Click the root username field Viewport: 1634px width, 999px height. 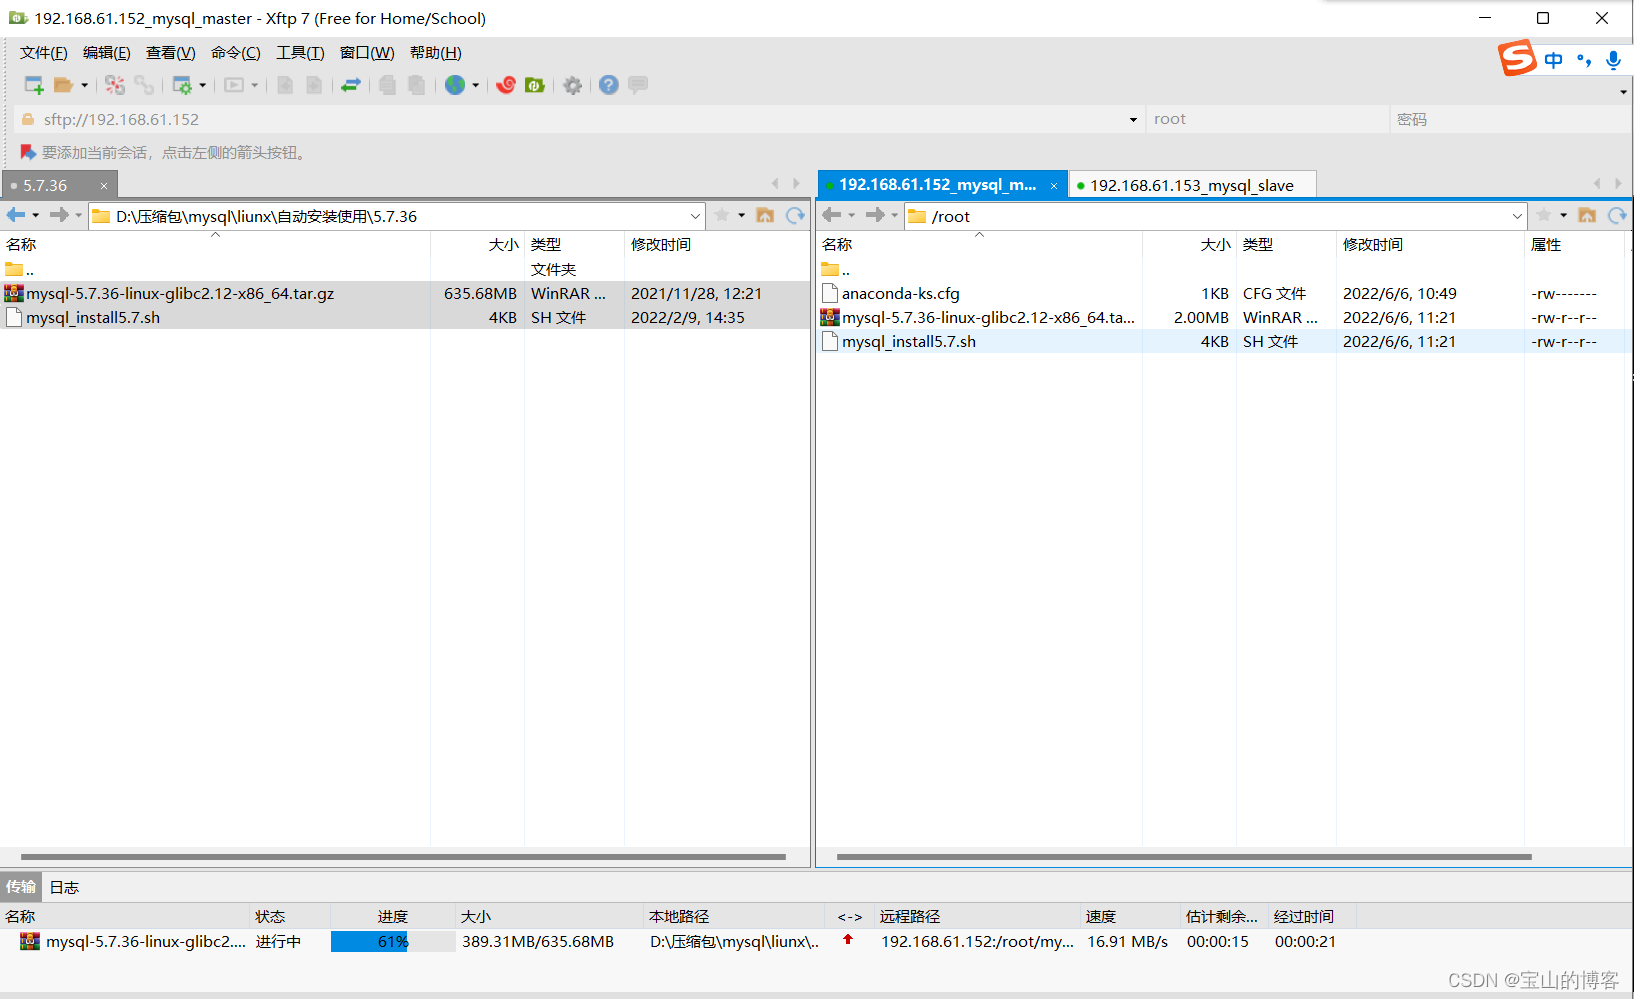[1267, 119]
